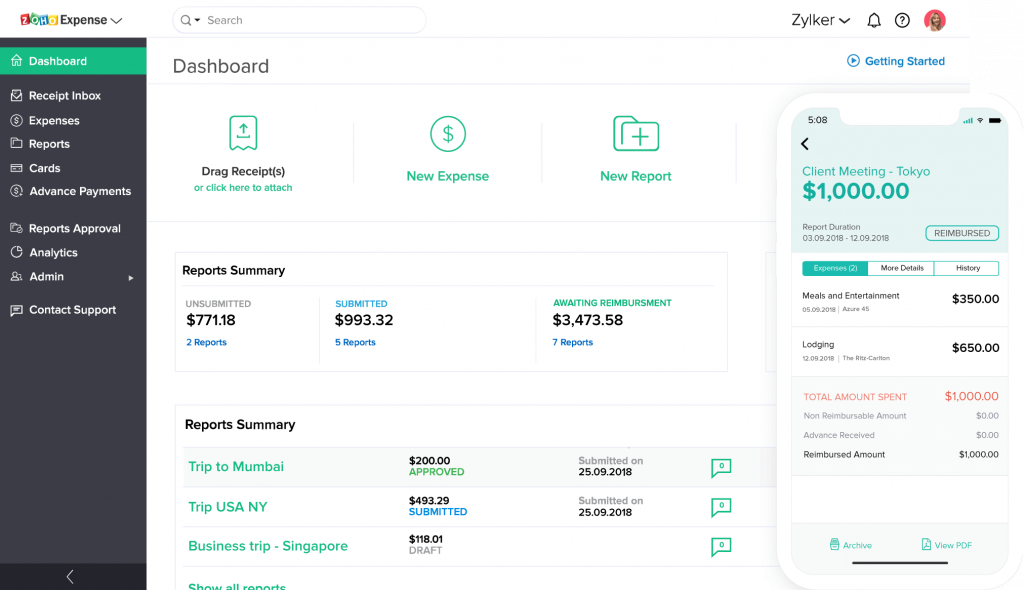Click the Getting Started play icon
The width and height of the screenshot is (1024, 590).
tap(853, 61)
